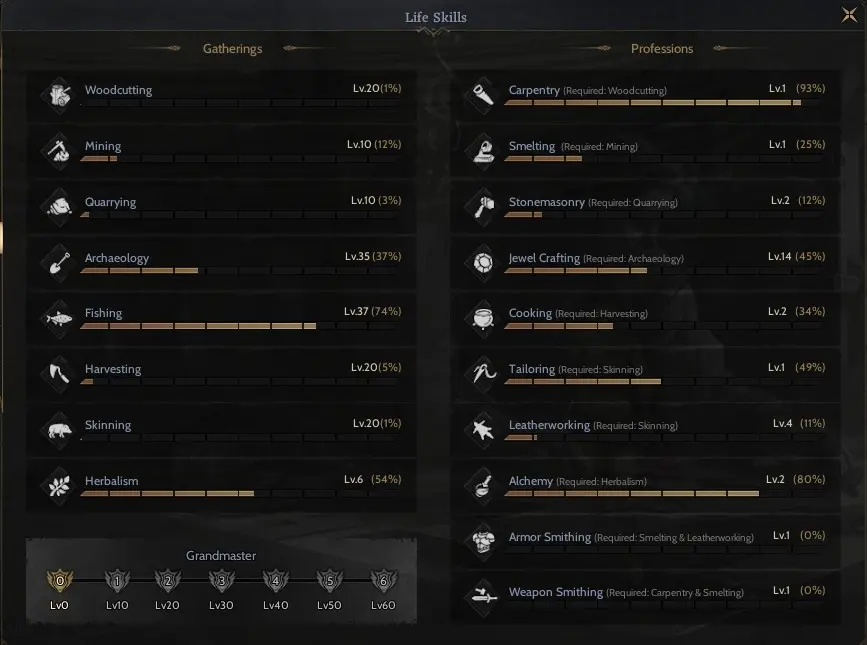This screenshot has height=645, width=867.
Task: Open the Leatherworking profession entry
Action: click(x=645, y=430)
